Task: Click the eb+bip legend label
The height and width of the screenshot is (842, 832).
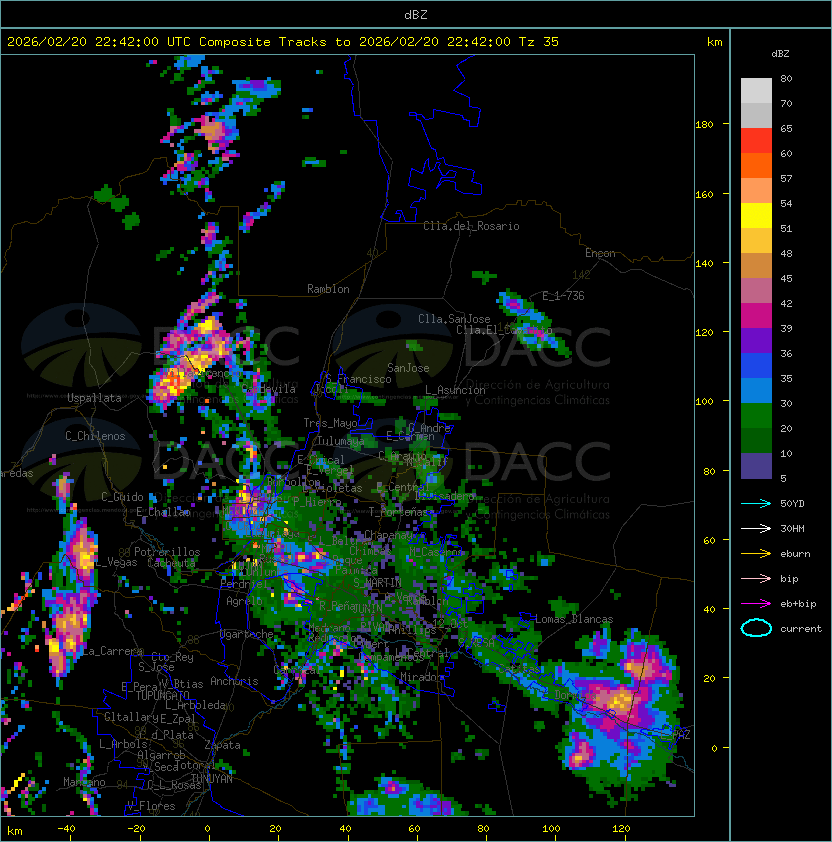Action: click(798, 604)
